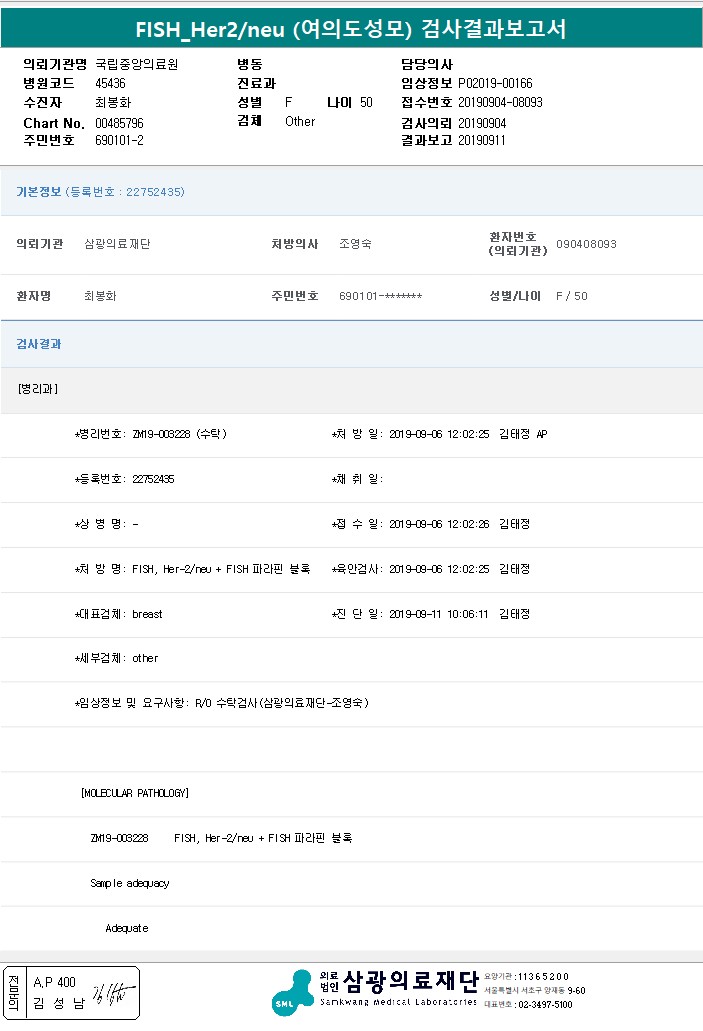Select representative phone 02-3497-5100
703x1031 pixels.
coord(545,1005)
